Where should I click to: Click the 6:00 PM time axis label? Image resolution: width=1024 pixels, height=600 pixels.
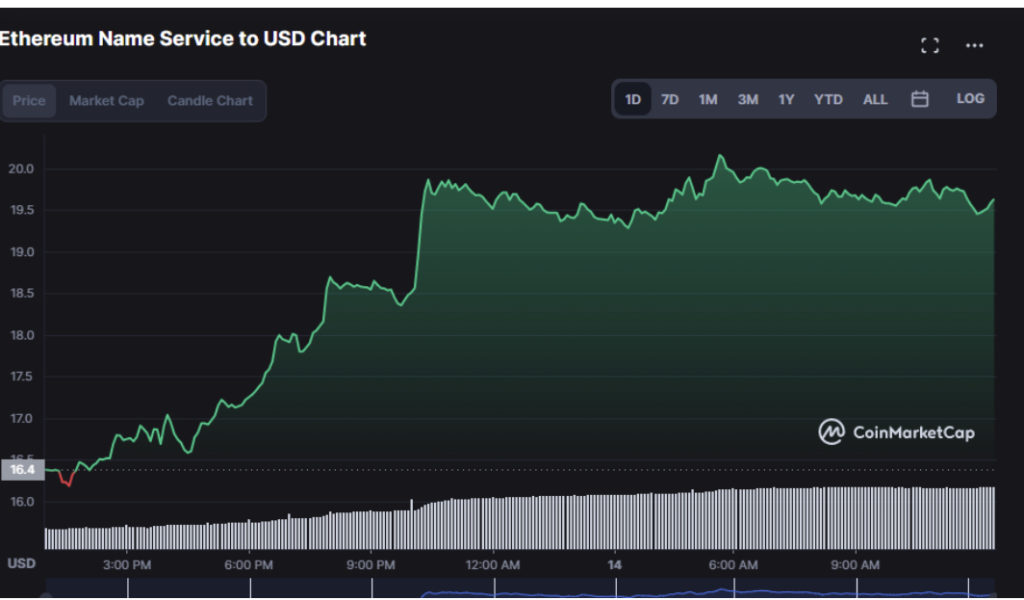[248, 565]
